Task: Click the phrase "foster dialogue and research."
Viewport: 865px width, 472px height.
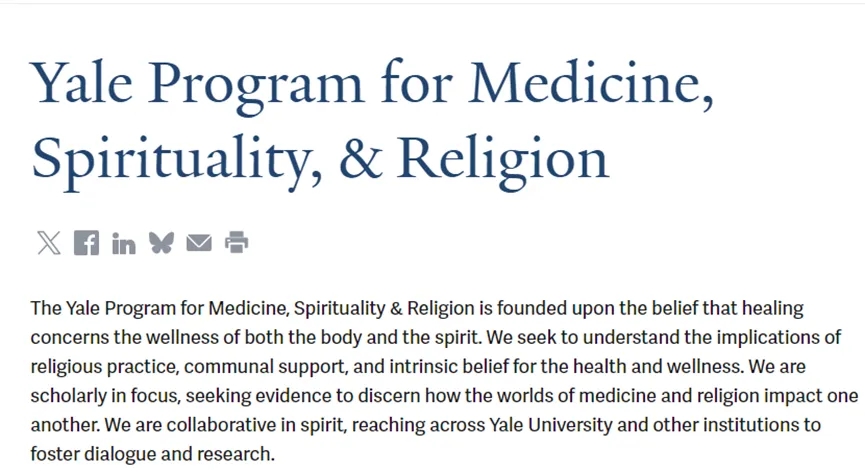Action: pyautogui.click(x=152, y=453)
